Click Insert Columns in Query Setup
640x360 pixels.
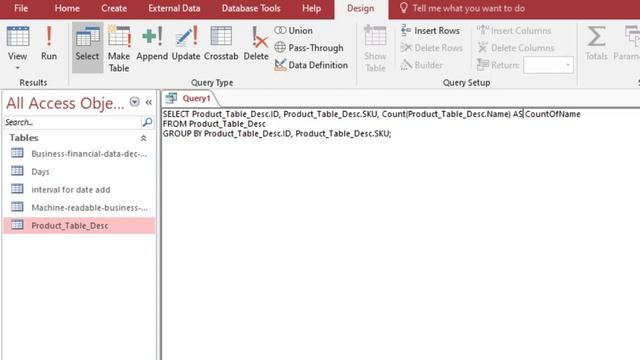[x=514, y=31]
